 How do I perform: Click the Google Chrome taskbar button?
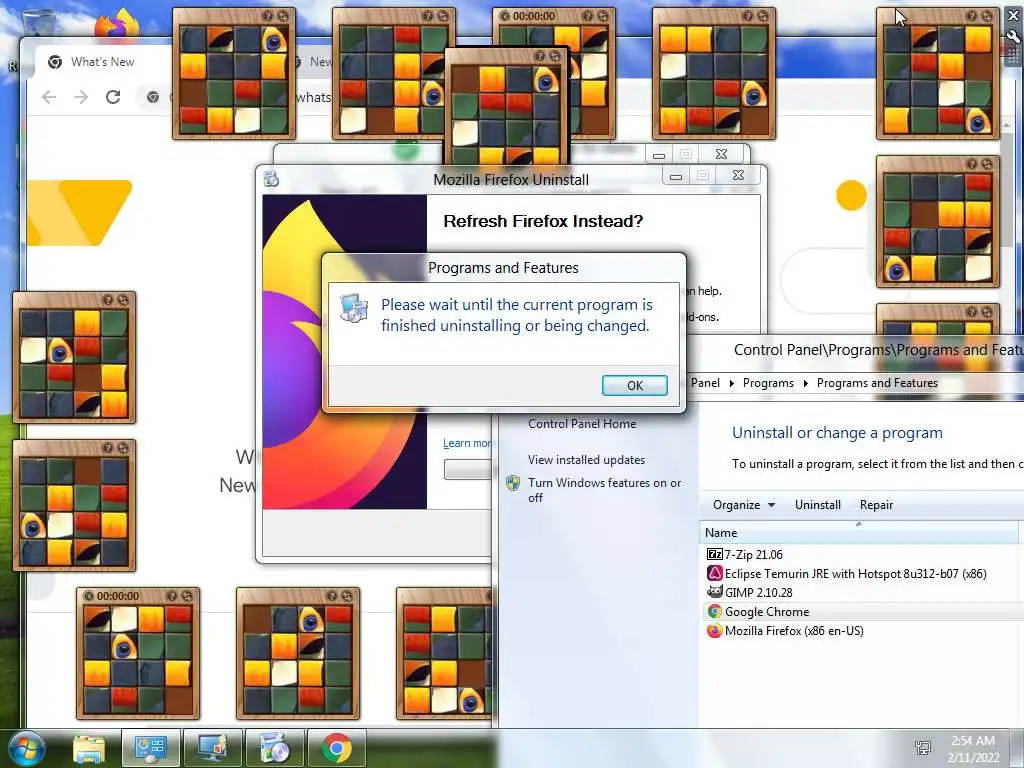pos(337,748)
